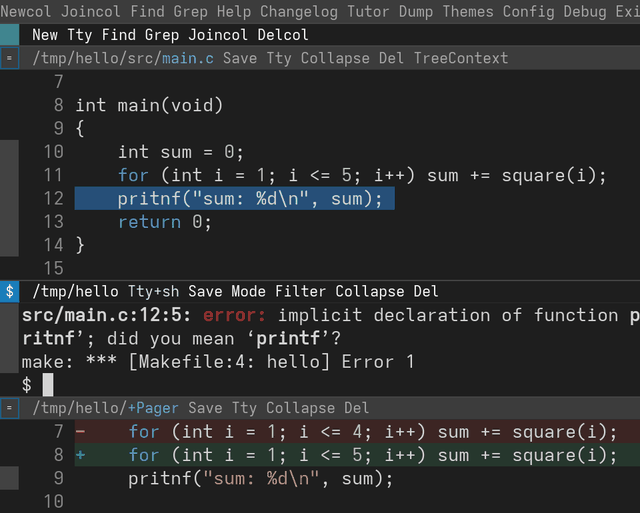Viewport: 640px width, 513px height.
Task: Open Changelog from the top bar
Action: tap(299, 11)
